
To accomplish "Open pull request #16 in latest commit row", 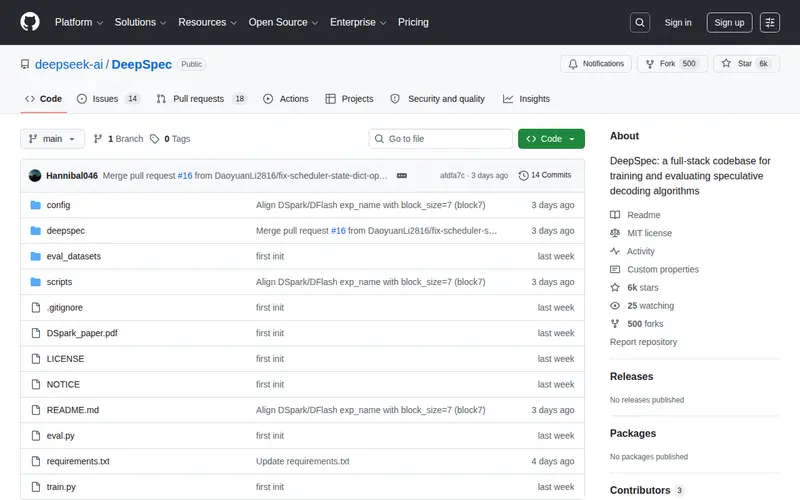I will tap(185, 176).
